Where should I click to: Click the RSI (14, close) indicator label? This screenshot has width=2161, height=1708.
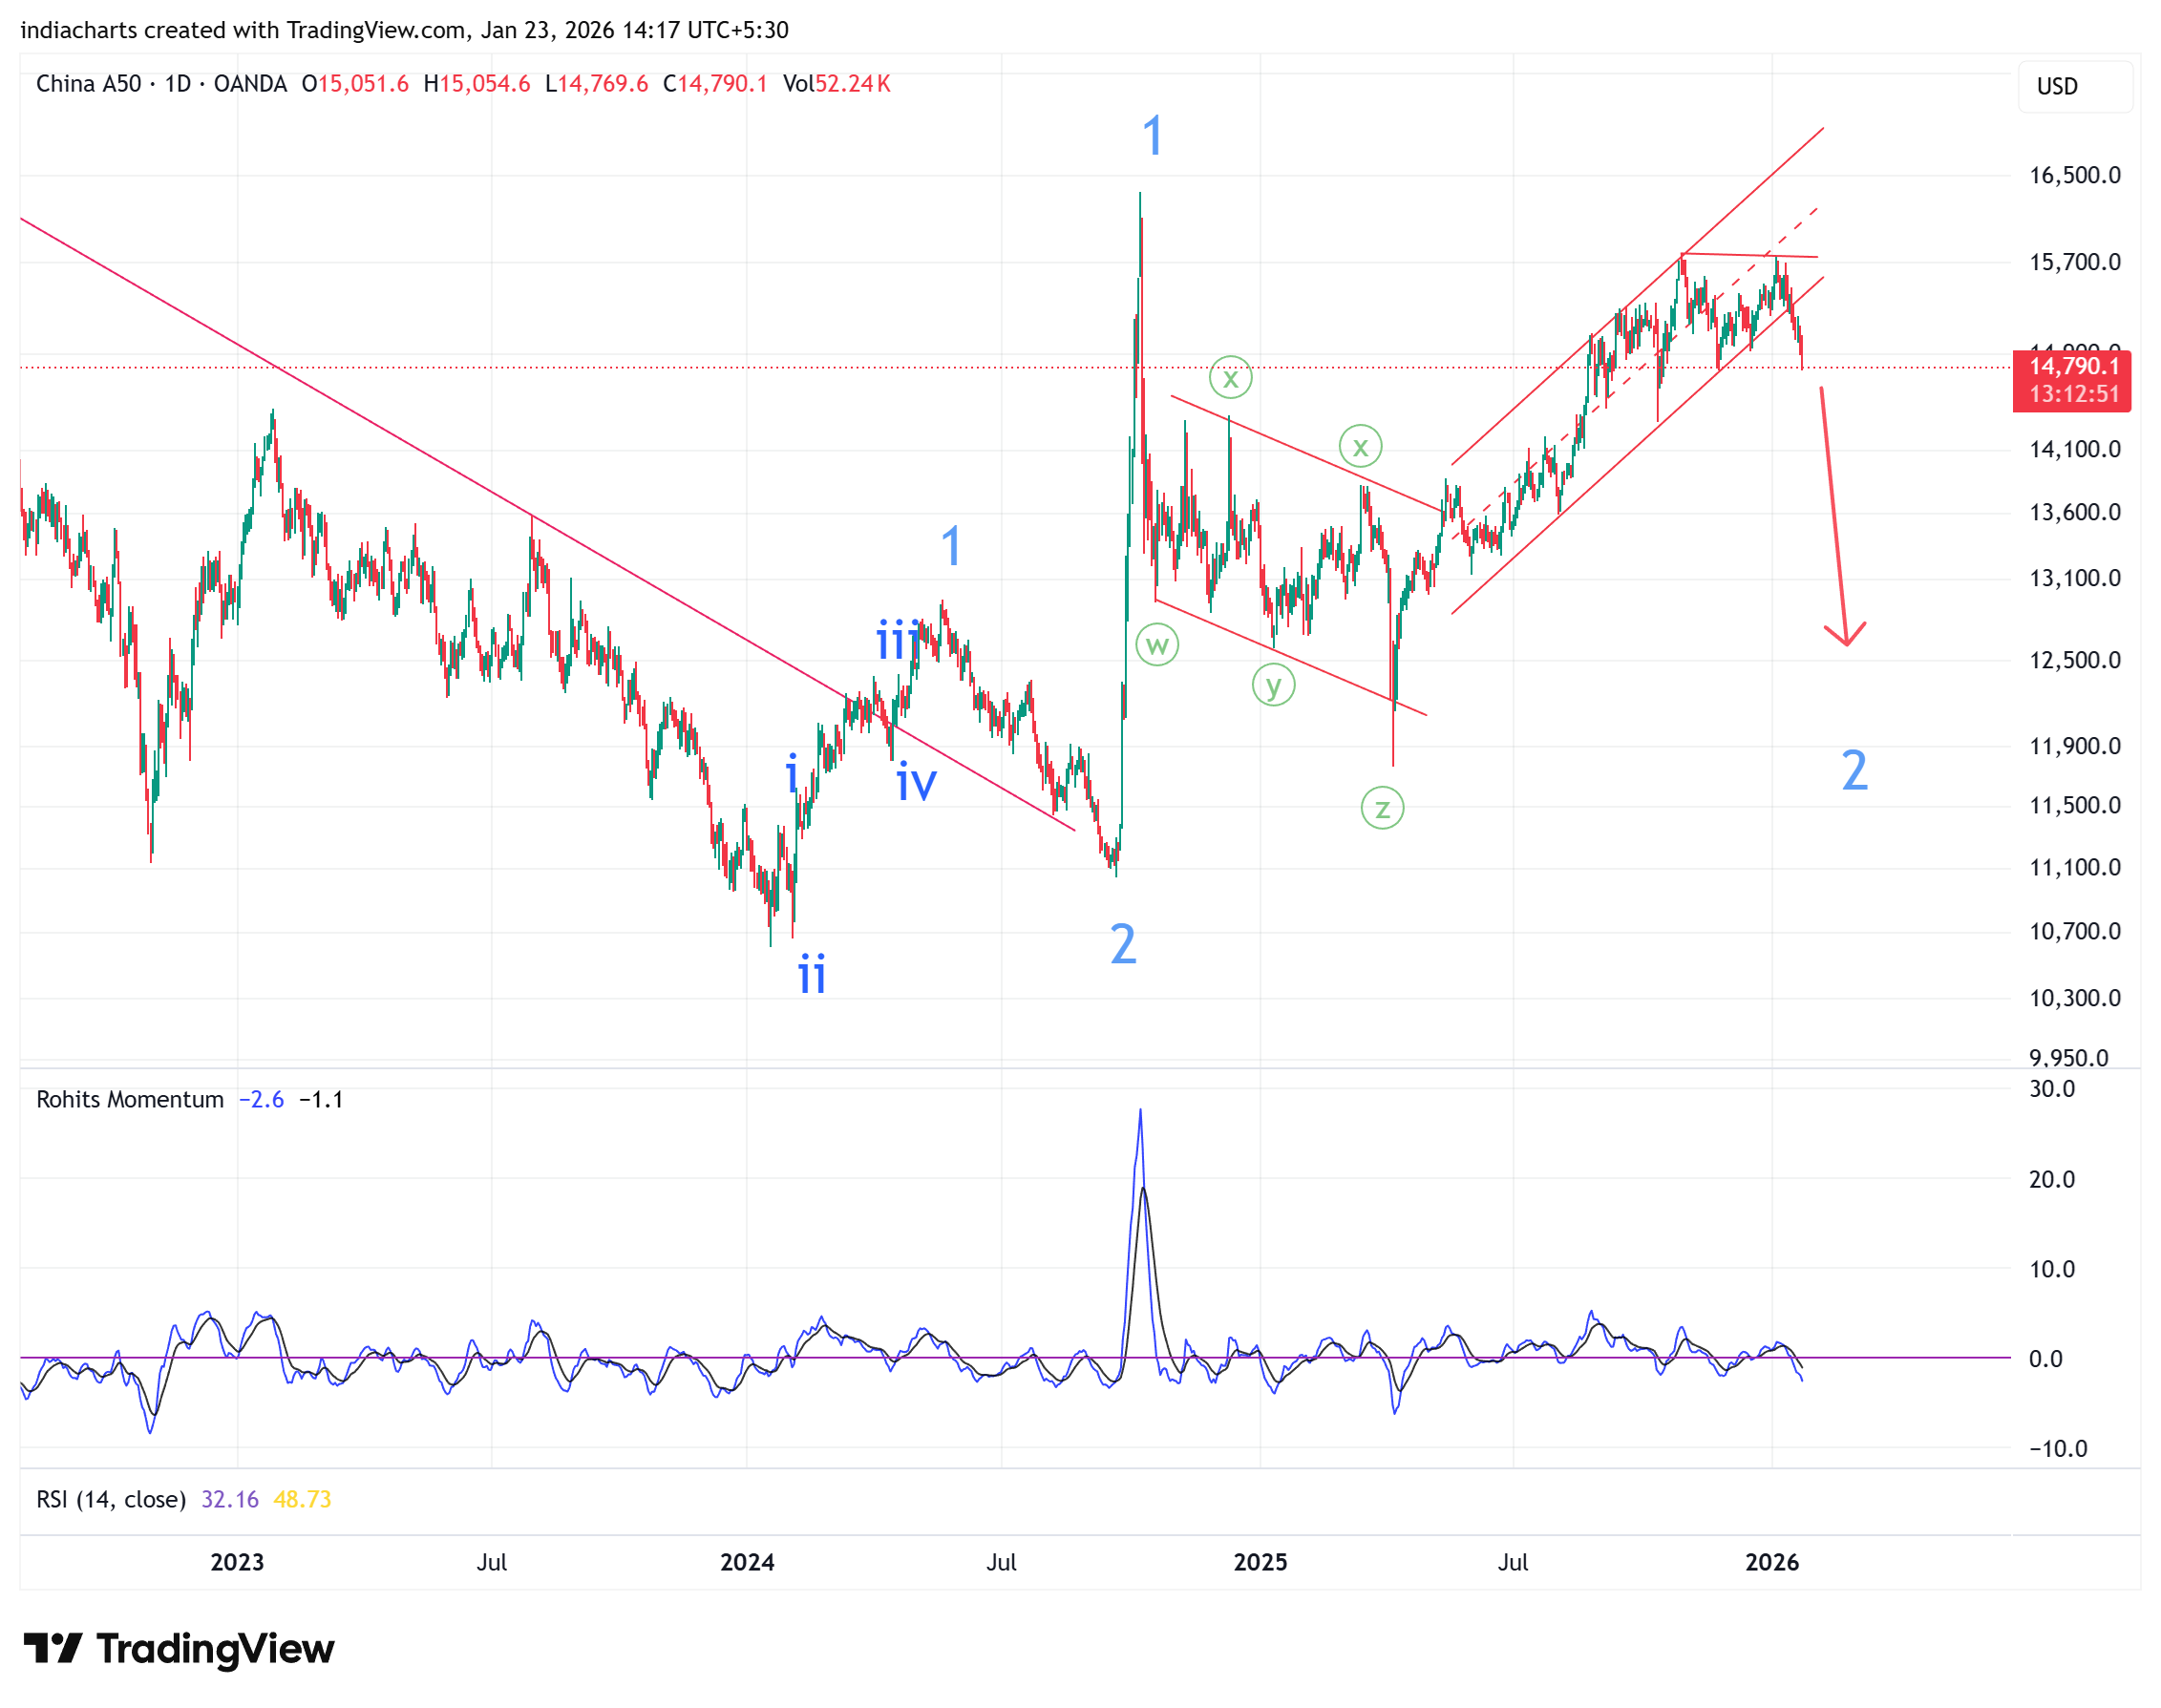(x=111, y=1500)
